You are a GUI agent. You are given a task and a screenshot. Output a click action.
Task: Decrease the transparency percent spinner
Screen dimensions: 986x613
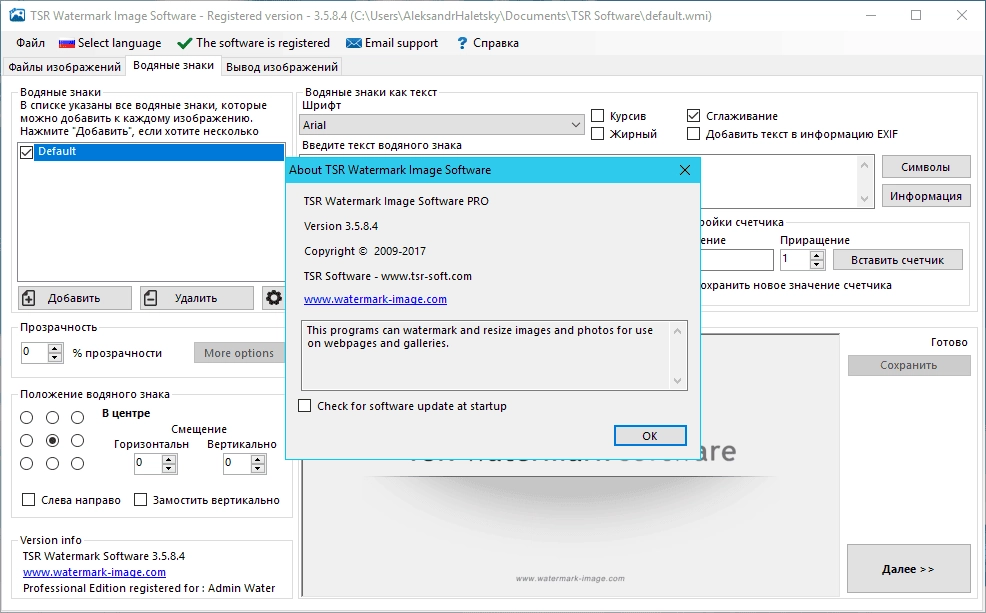(x=55, y=357)
